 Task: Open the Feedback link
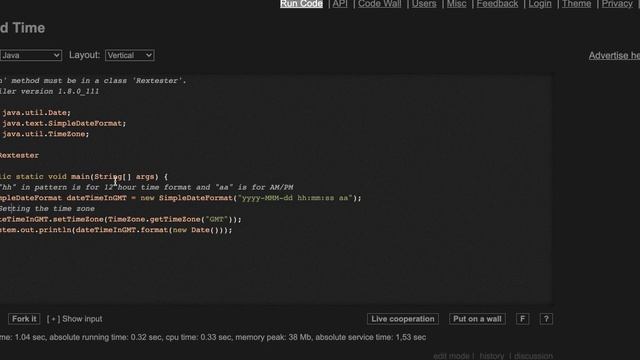click(x=497, y=4)
